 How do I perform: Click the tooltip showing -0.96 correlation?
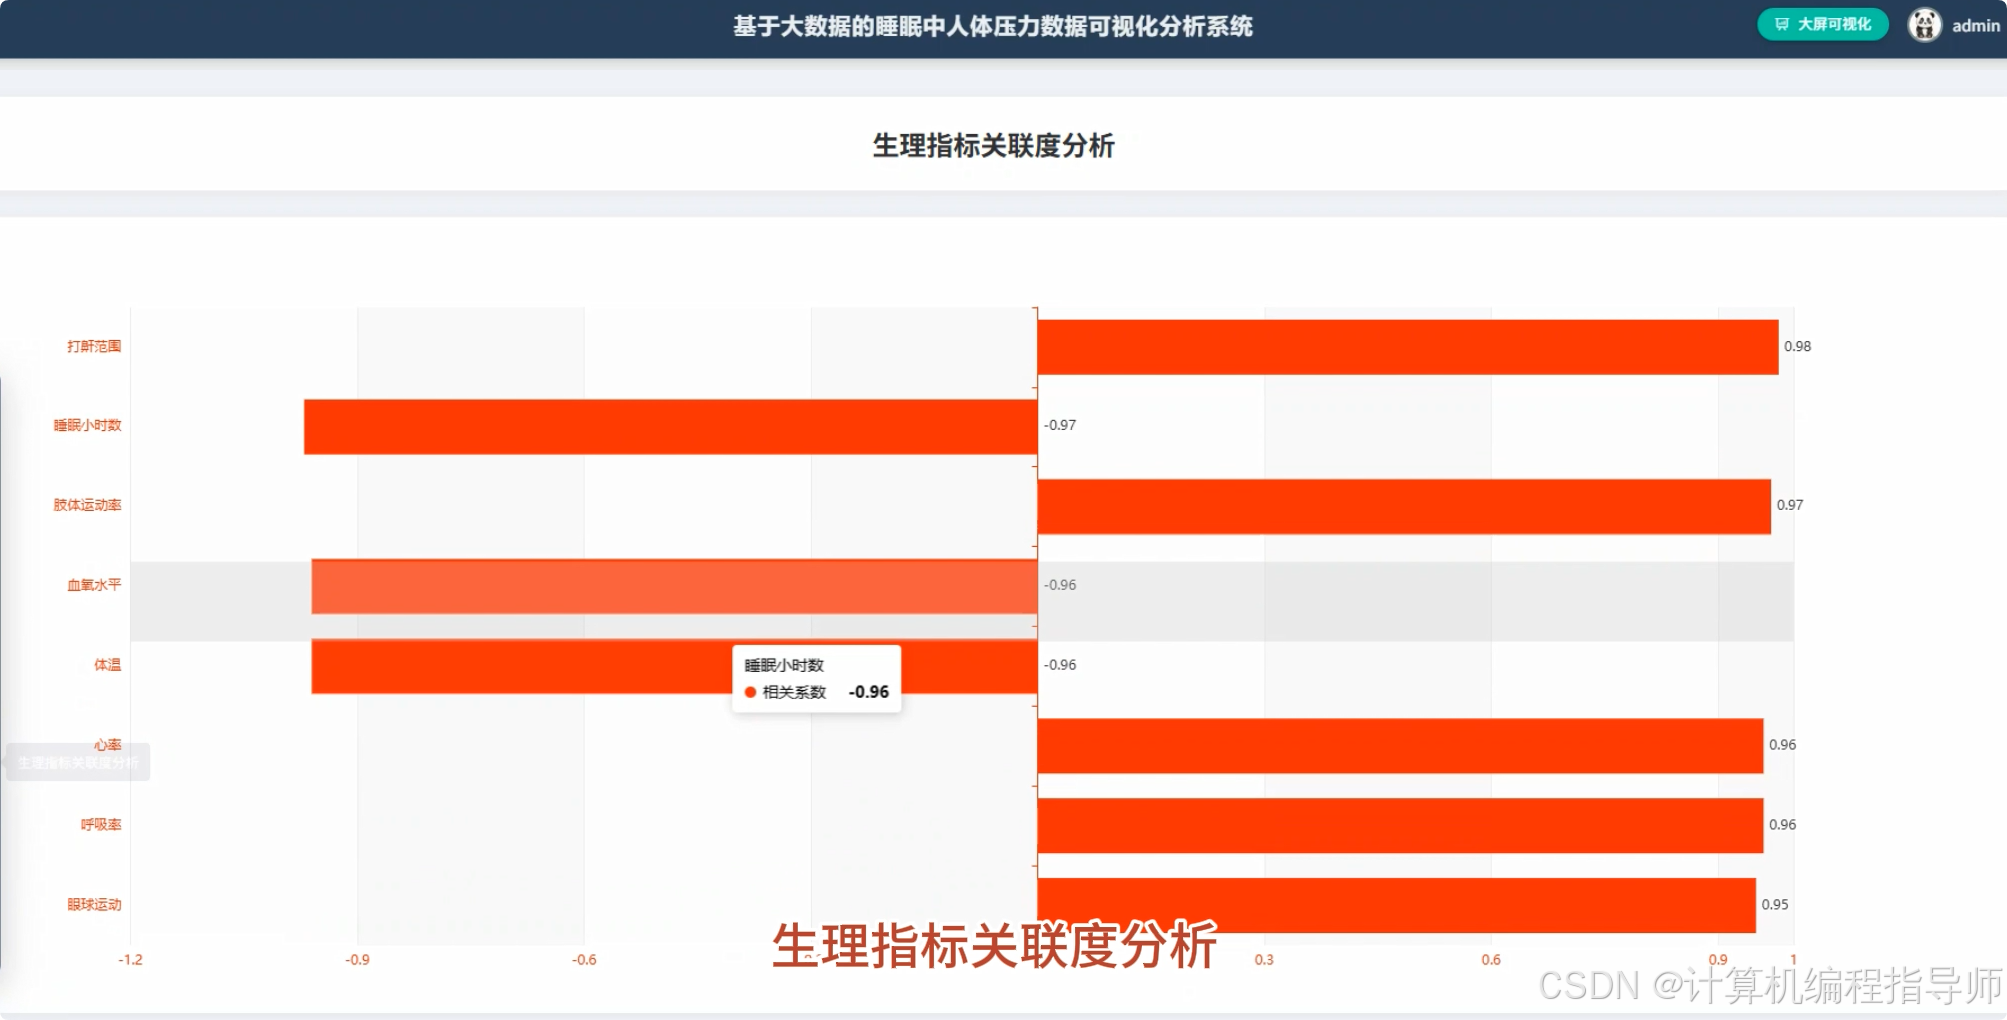(x=816, y=678)
